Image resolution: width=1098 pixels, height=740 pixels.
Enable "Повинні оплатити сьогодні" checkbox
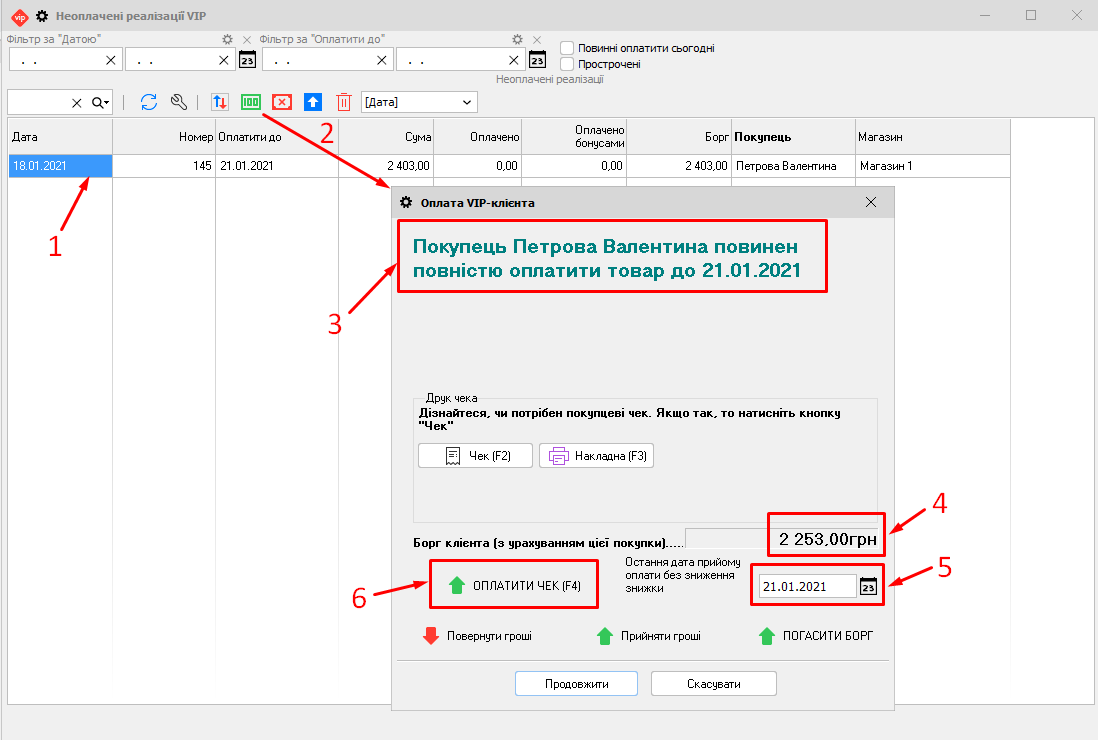[567, 48]
